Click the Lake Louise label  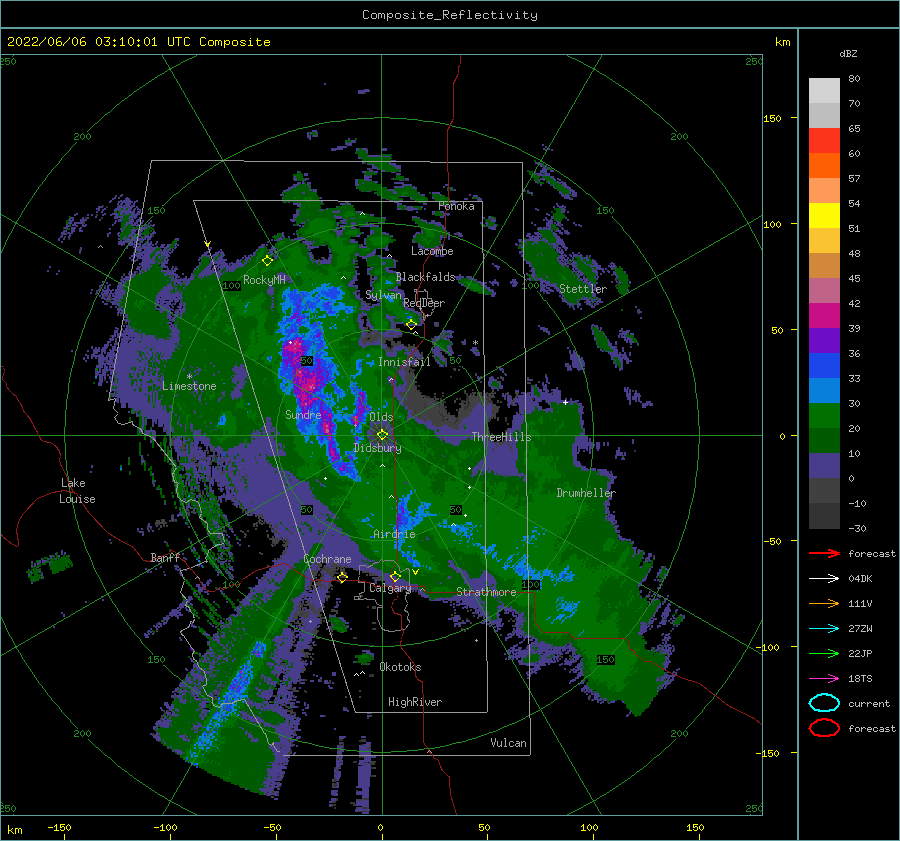pyautogui.click(x=77, y=491)
